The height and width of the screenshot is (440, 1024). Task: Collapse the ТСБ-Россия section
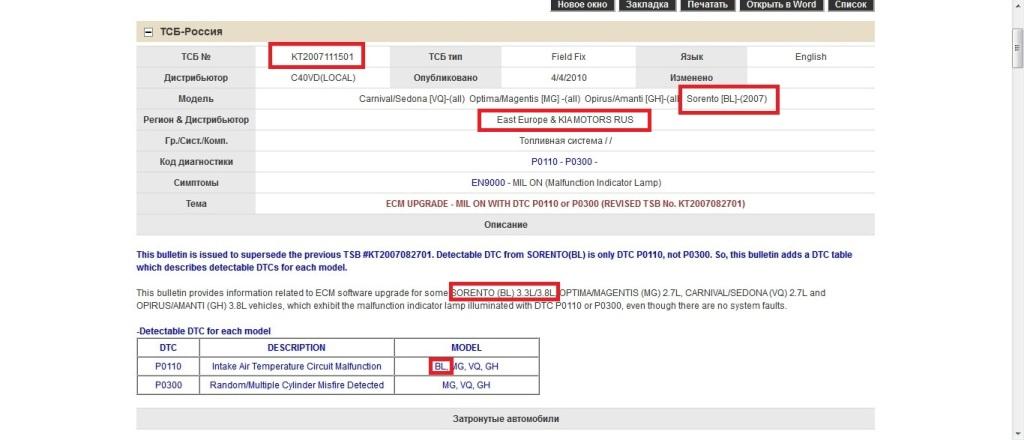pyautogui.click(x=148, y=32)
